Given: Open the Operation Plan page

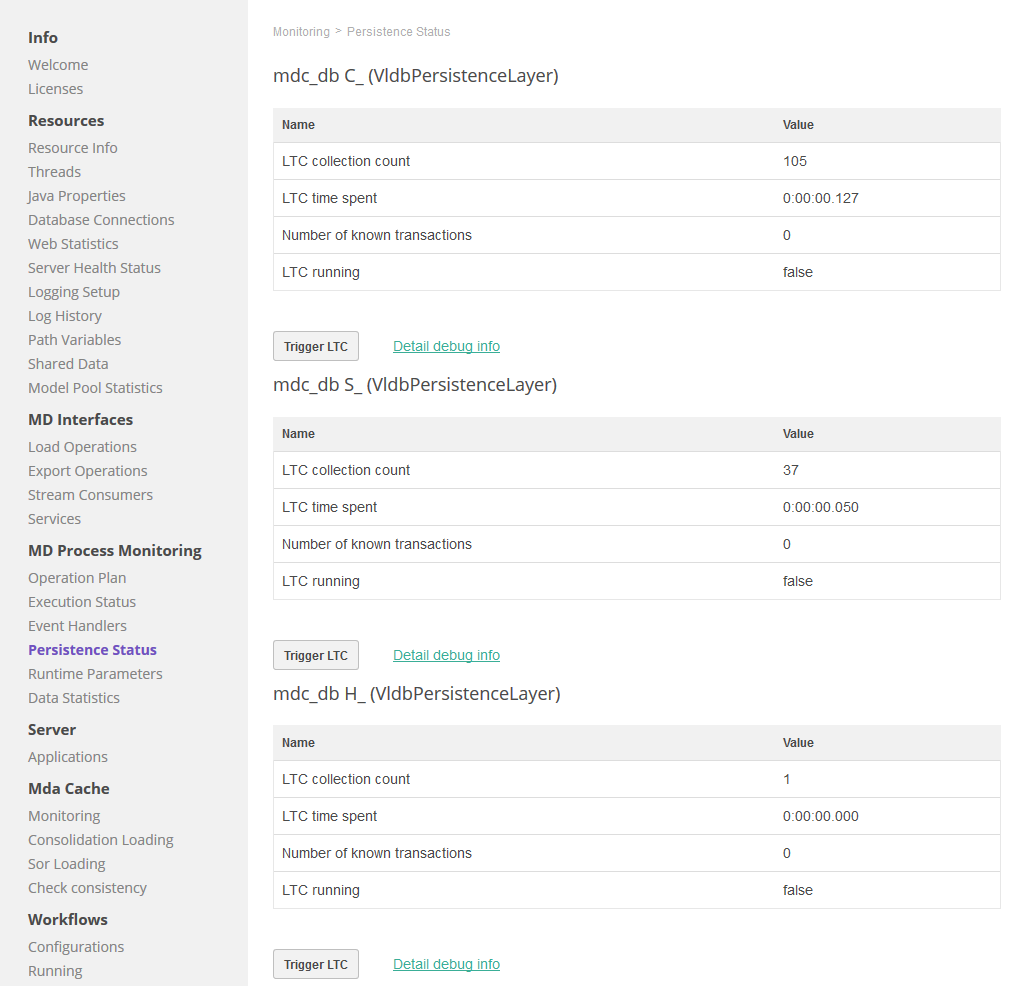Looking at the screenshot, I should (x=77, y=577).
